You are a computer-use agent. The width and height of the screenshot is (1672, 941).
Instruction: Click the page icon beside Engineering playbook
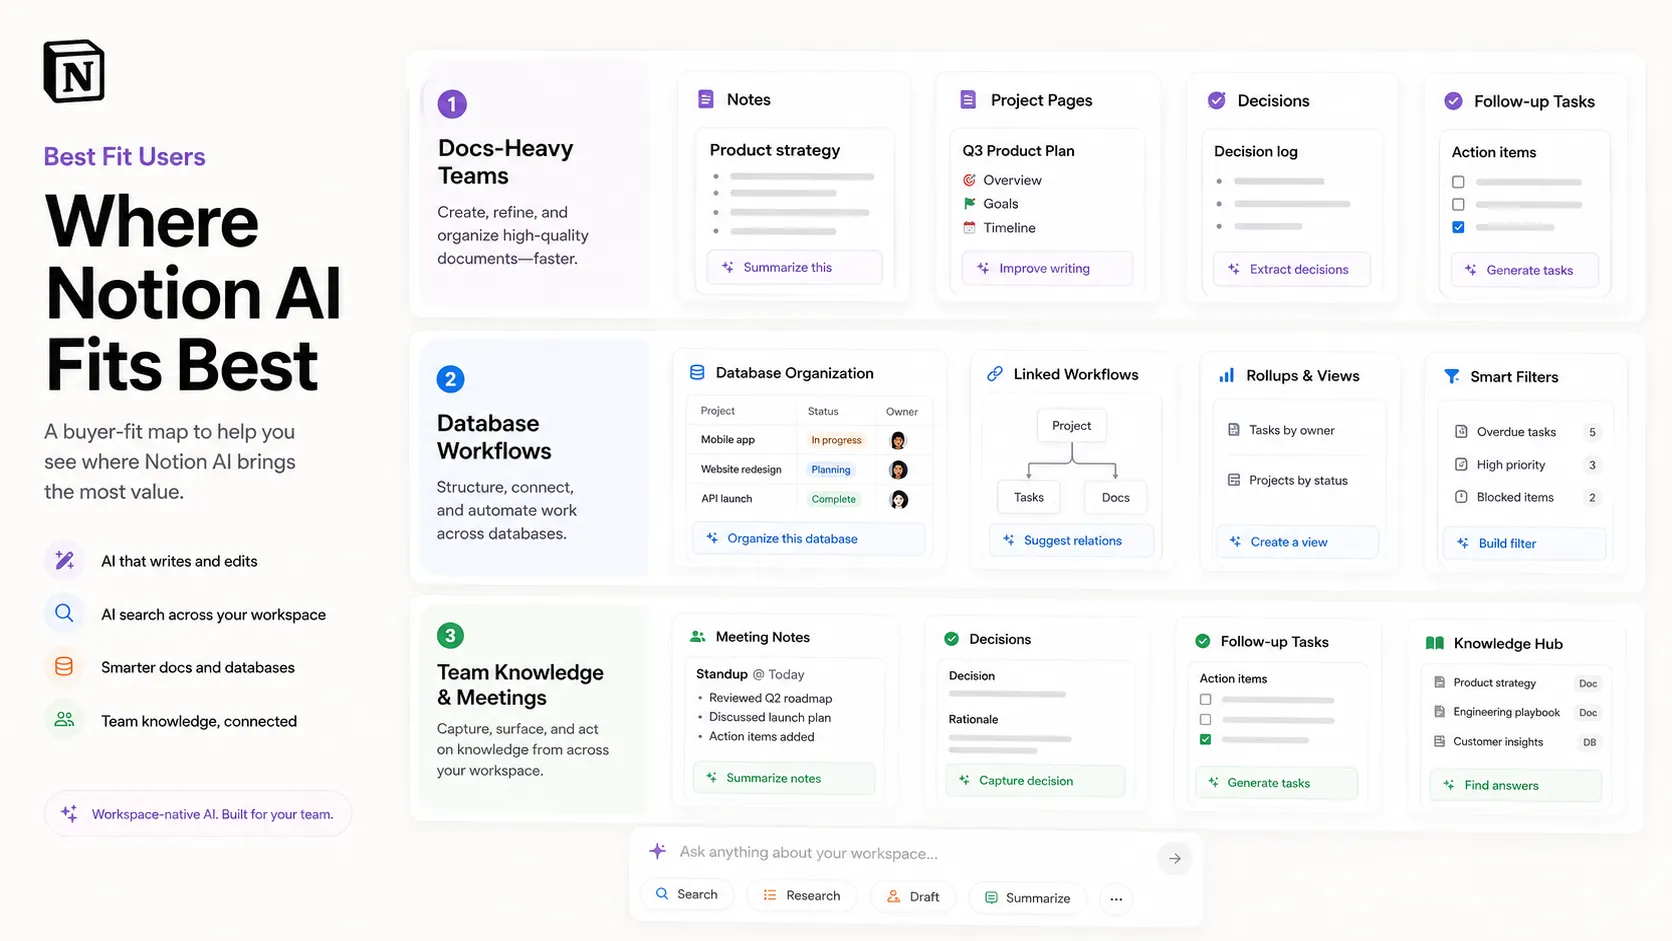point(1440,712)
